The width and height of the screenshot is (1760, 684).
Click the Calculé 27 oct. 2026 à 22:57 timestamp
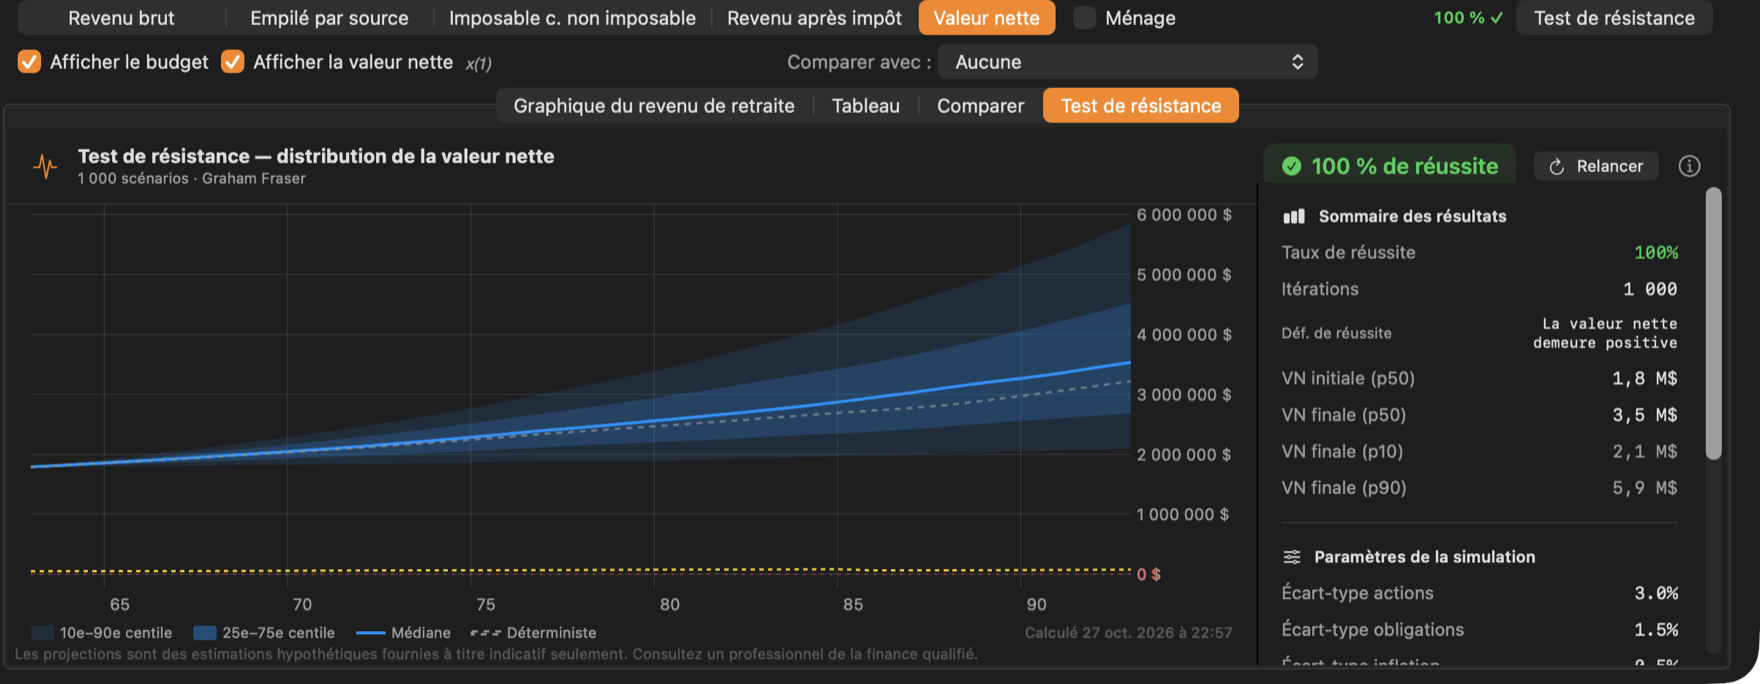1129,633
